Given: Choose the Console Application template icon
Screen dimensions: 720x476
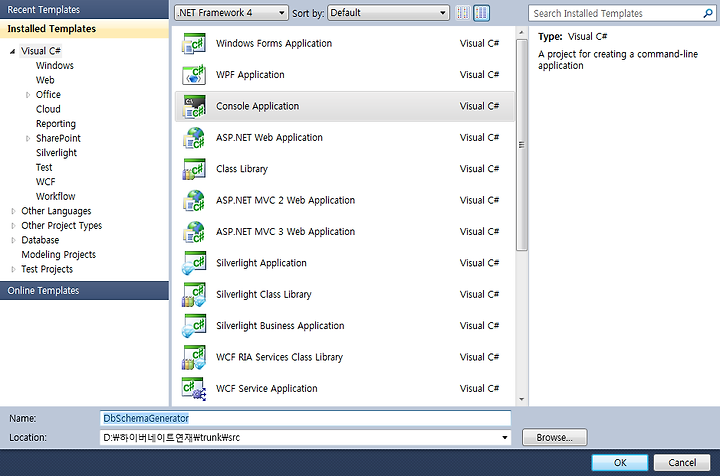Looking at the screenshot, I should 194,106.
